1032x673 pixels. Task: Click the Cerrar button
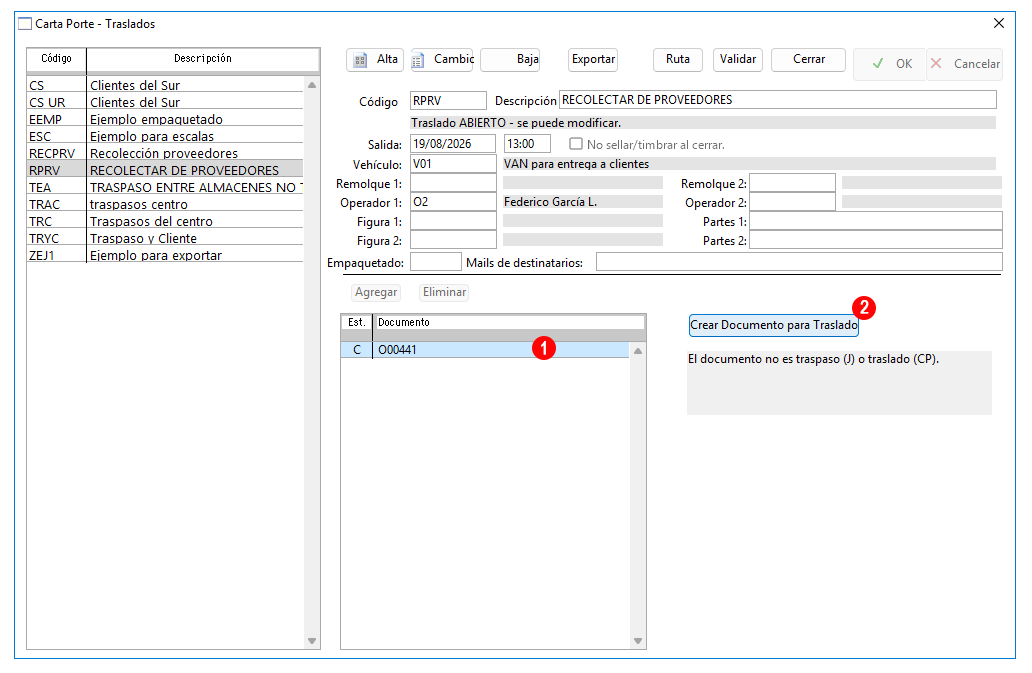[808, 59]
